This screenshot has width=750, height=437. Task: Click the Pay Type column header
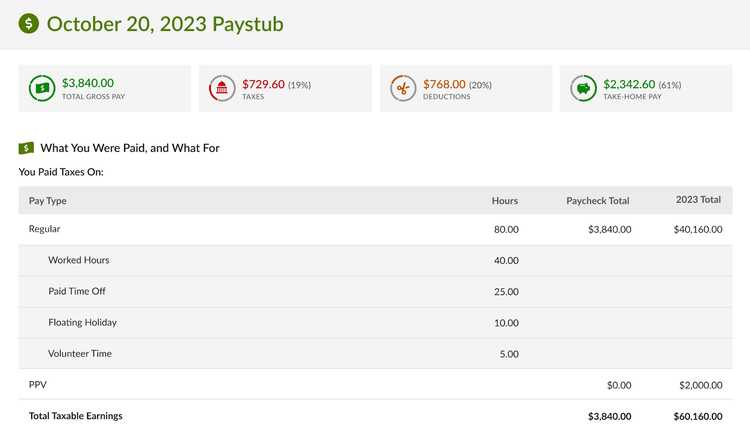[x=48, y=201]
